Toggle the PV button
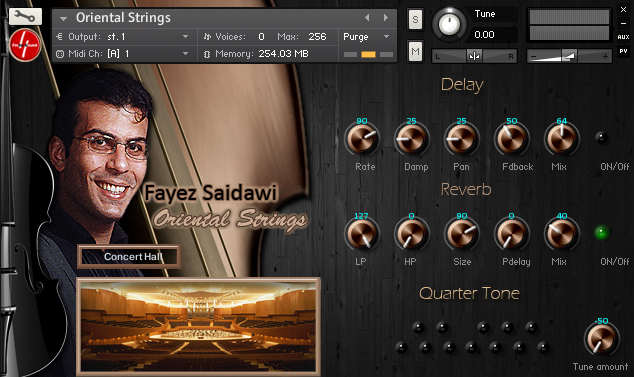This screenshot has width=634, height=377. click(x=623, y=51)
